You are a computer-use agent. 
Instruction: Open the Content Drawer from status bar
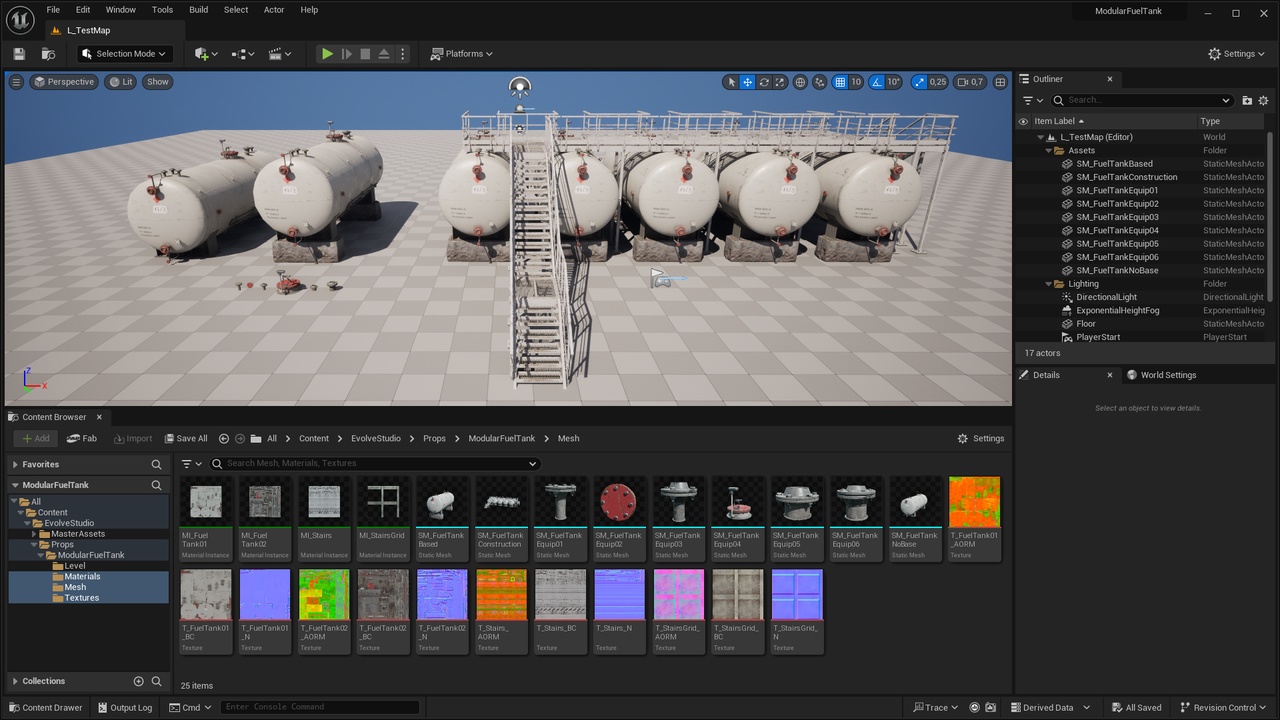coord(45,708)
